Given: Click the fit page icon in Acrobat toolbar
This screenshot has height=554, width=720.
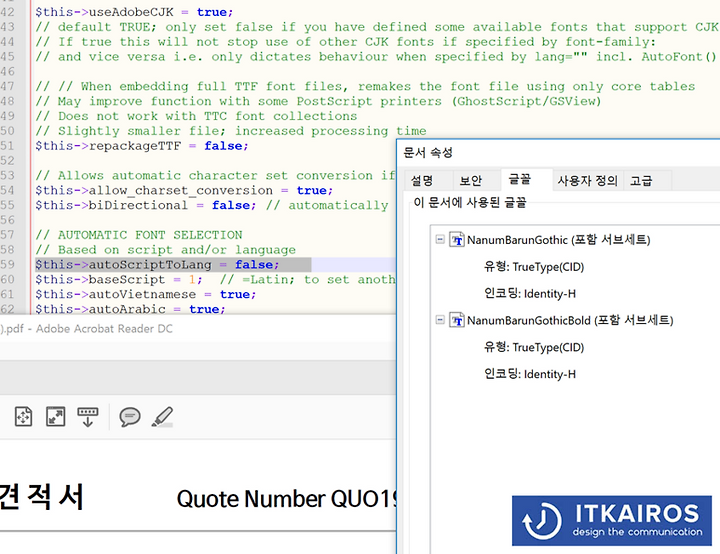Looking at the screenshot, I should [23, 417].
